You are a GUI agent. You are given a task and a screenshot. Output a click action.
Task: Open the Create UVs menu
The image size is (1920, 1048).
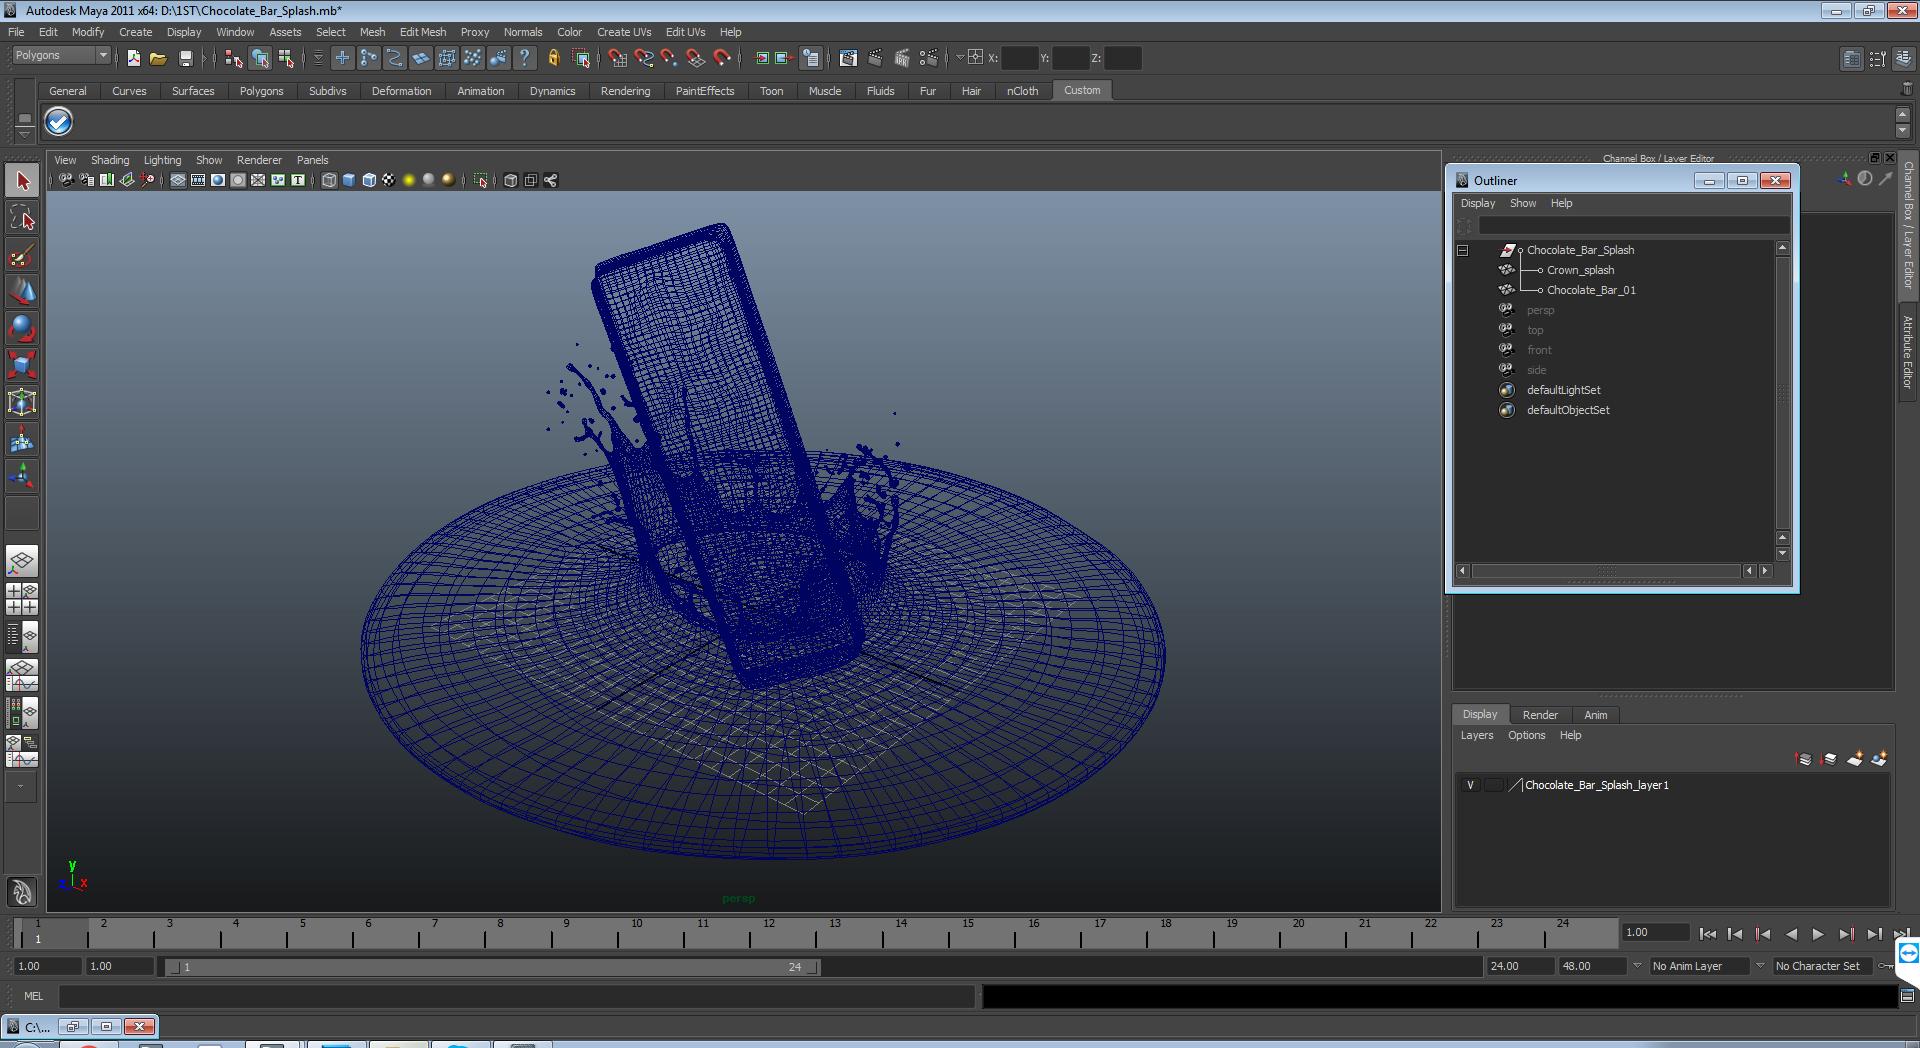624,32
